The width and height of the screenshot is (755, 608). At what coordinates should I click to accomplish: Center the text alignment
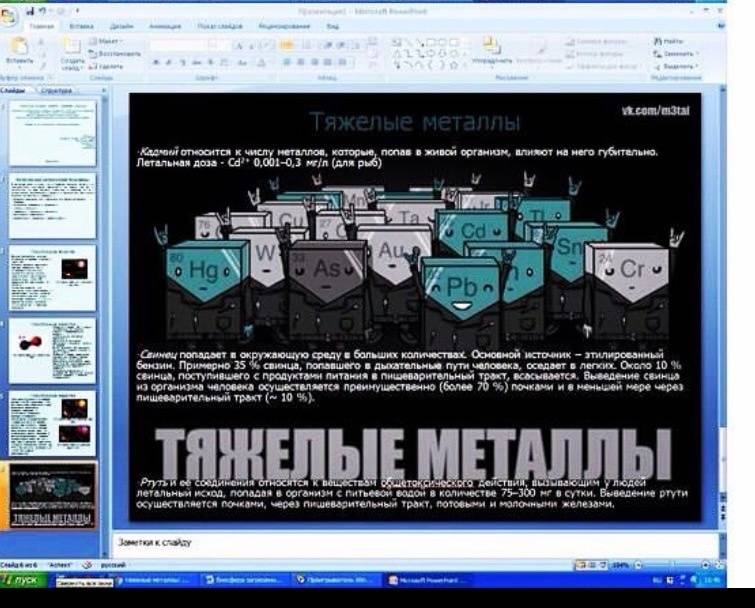tap(300, 63)
